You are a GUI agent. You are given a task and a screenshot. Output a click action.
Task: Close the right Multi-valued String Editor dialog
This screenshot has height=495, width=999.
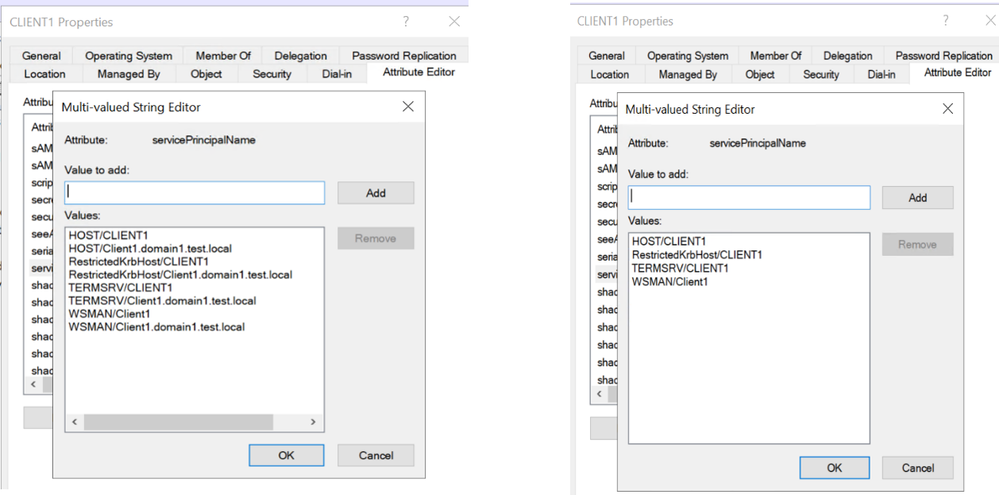tap(948, 108)
